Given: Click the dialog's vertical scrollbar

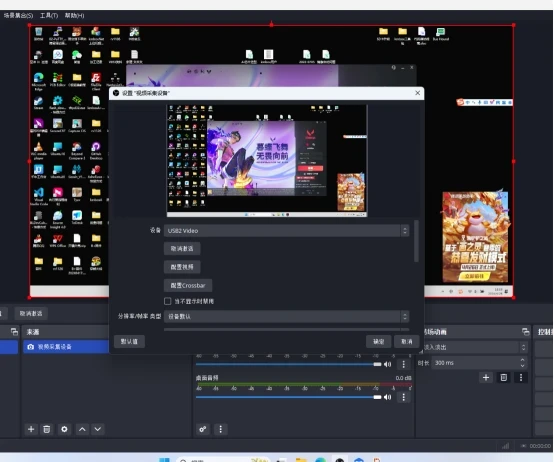Looking at the screenshot, I should click(x=416, y=241).
